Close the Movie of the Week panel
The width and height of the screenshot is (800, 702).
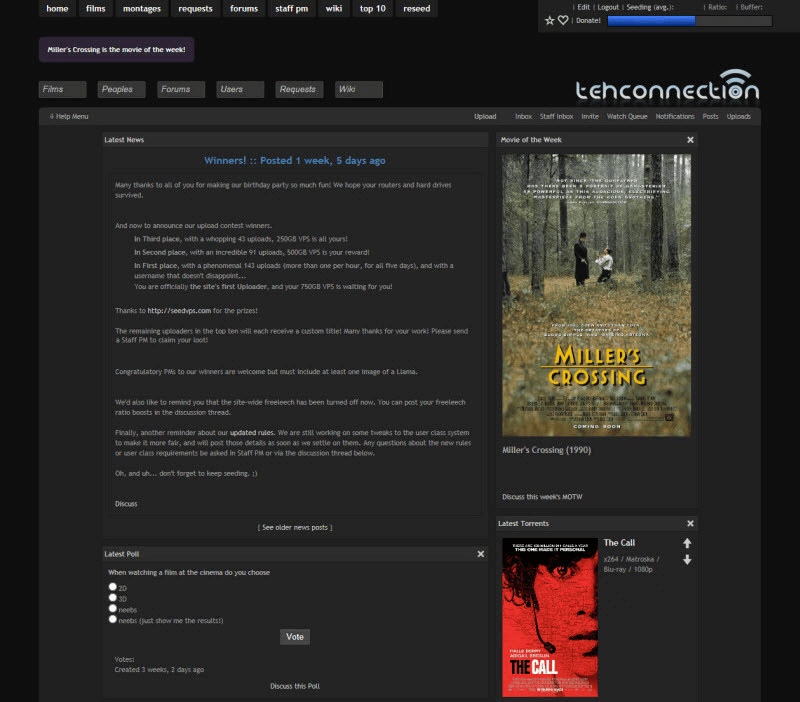[x=690, y=140]
